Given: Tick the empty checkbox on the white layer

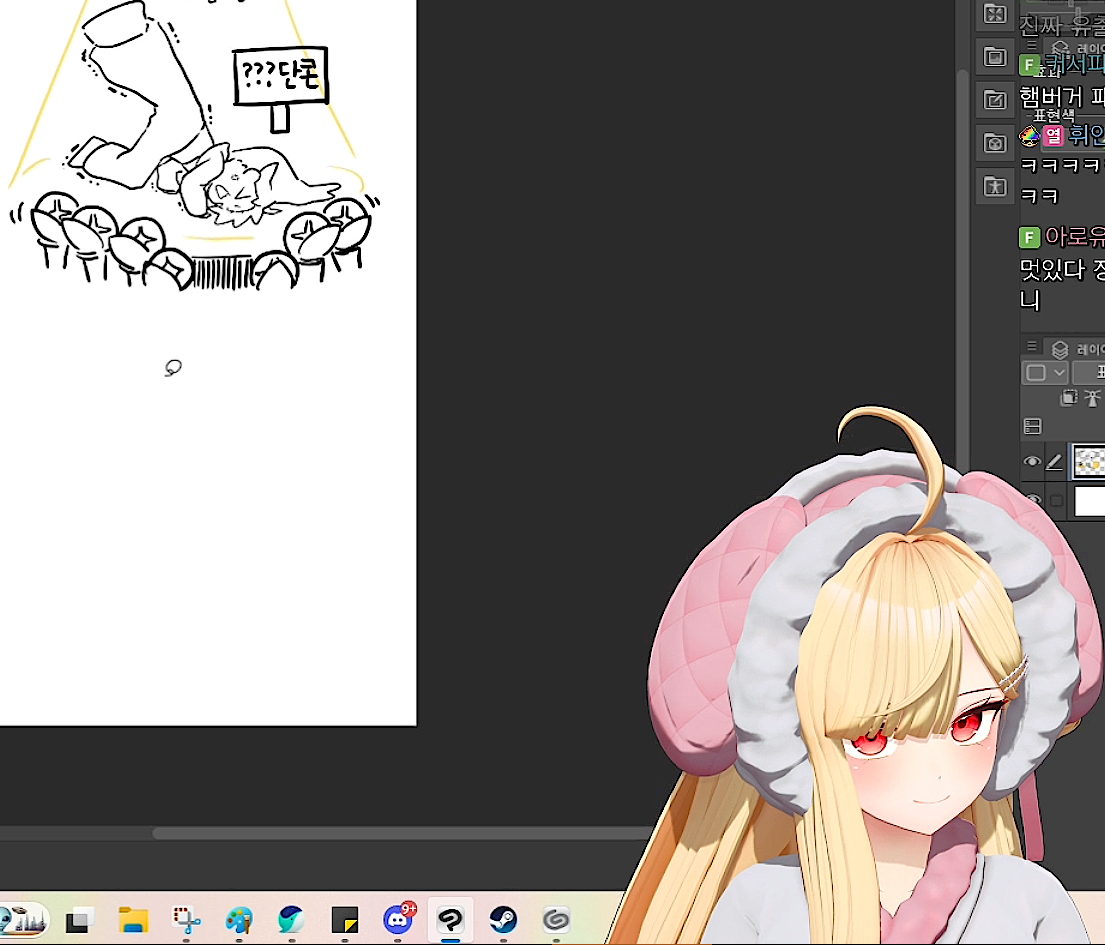Looking at the screenshot, I should pos(1055,500).
